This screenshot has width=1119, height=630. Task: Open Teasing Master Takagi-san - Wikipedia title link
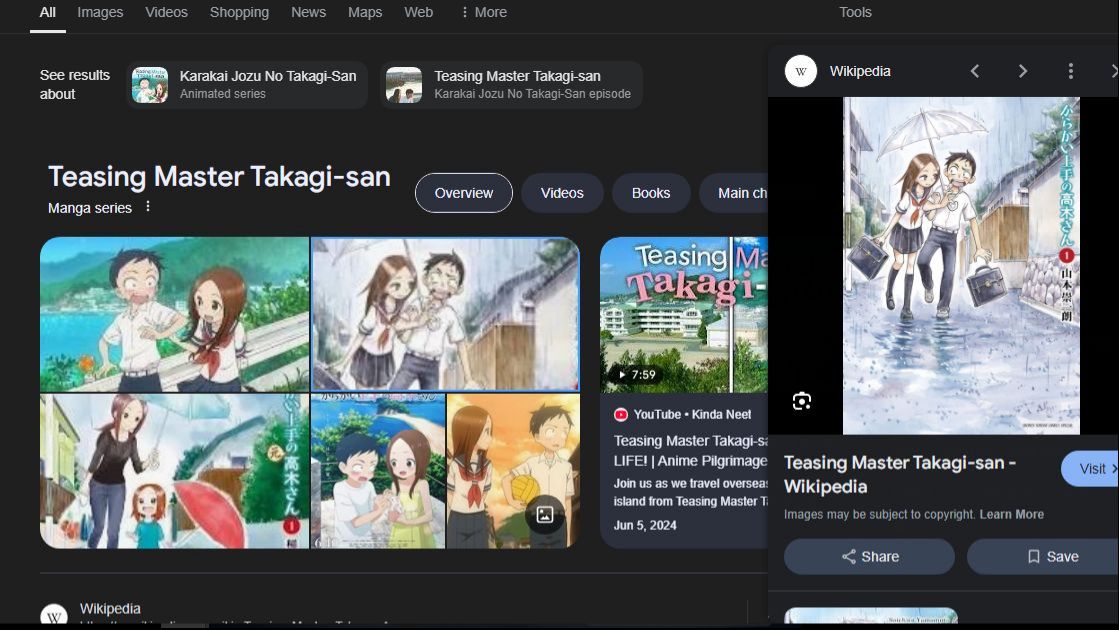coord(900,474)
